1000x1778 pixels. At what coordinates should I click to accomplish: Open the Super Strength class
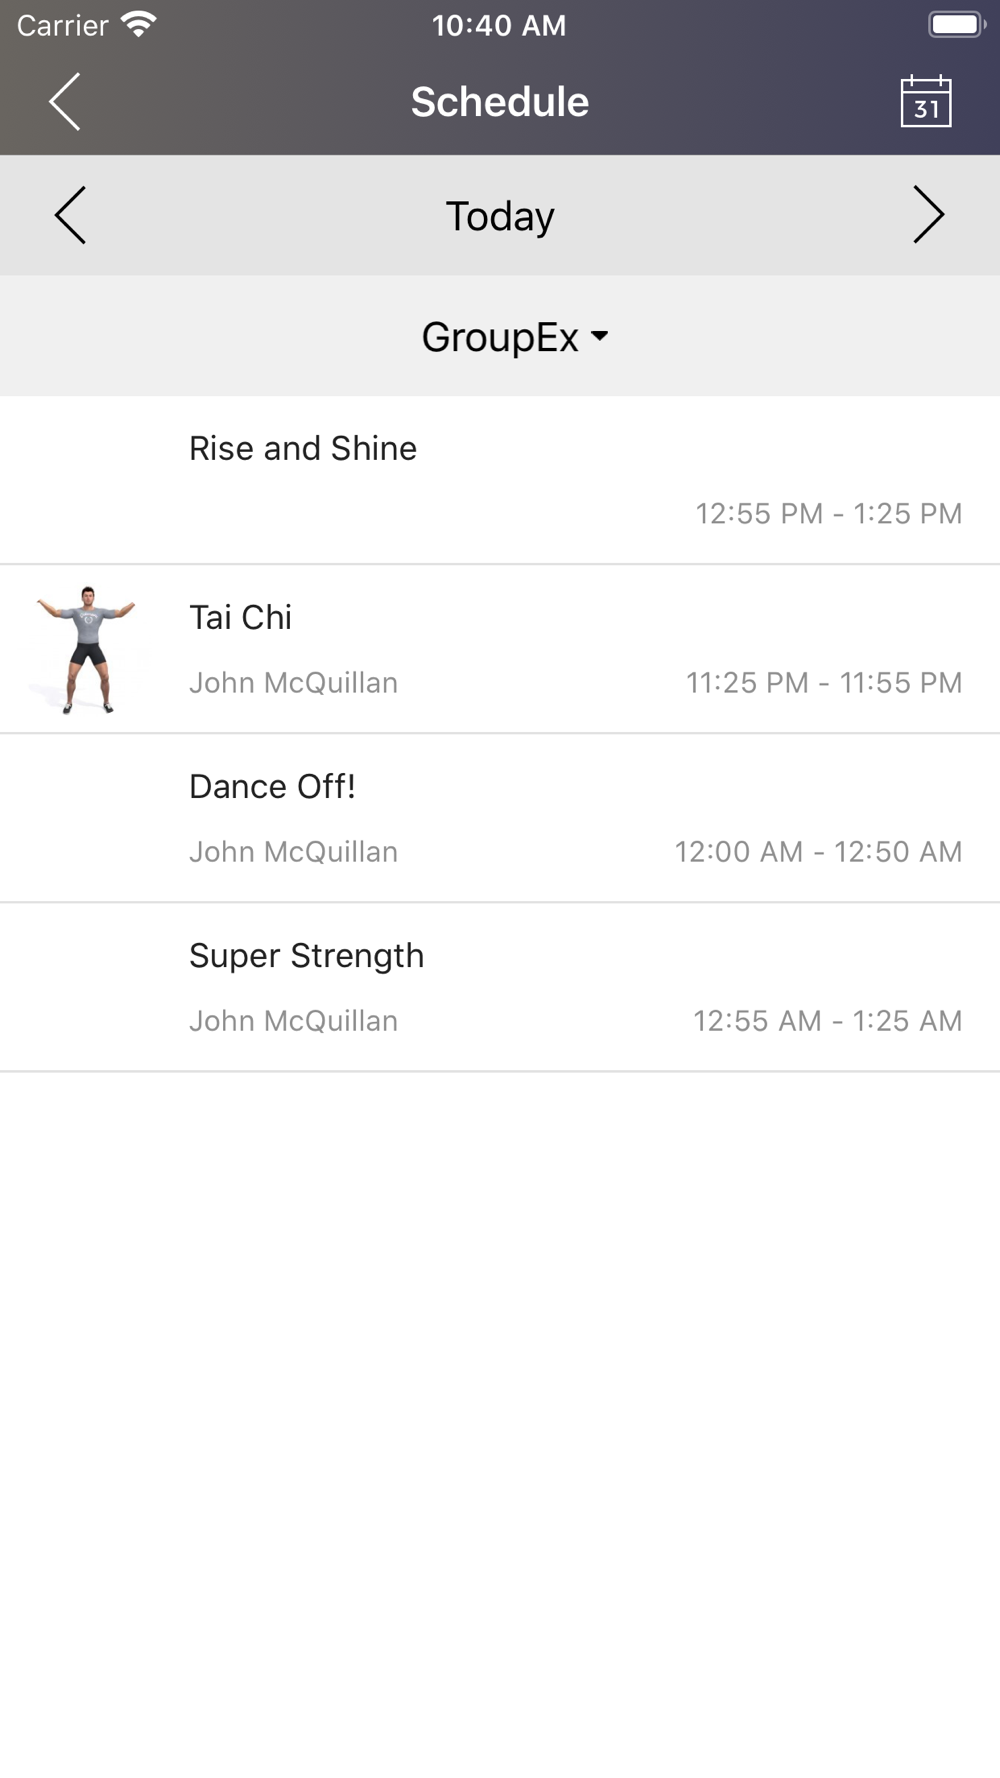click(500, 987)
